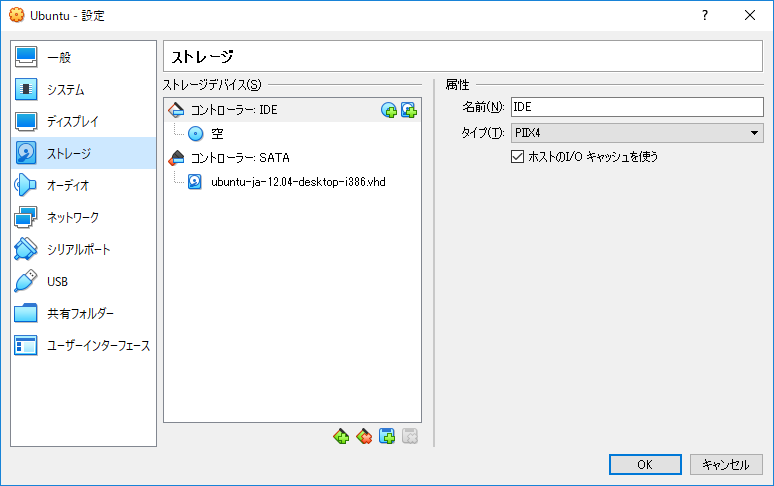Image resolution: width=774 pixels, height=486 pixels.
Task: Click the hard disk icon beside the vhd file
Action: tap(194, 182)
